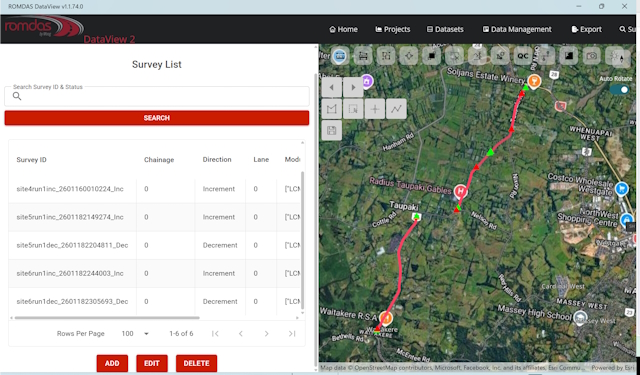Click the right arrow map navigation button
Image resolution: width=640 pixels, height=375 pixels.
[353, 87]
